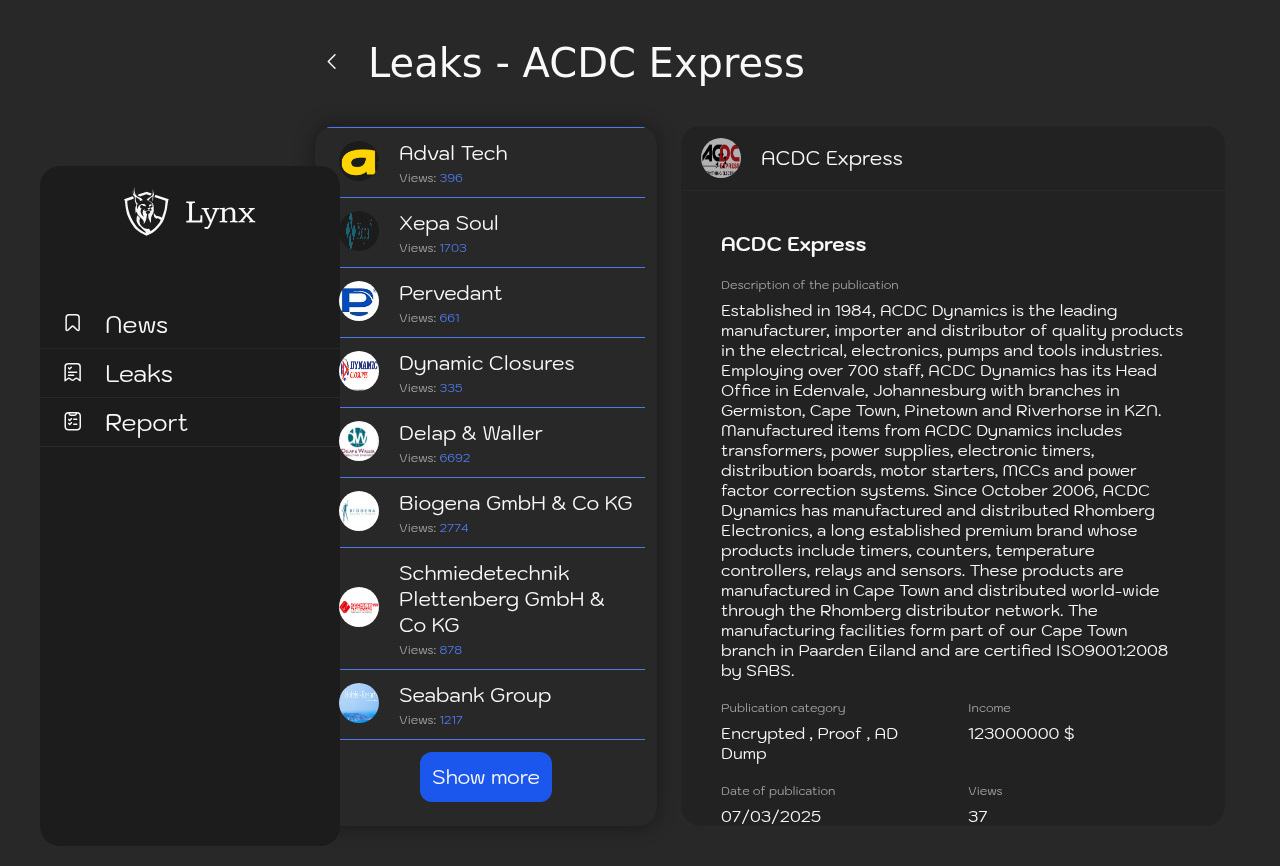Viewport: 1280px width, 866px height.
Task: Click the Show more button
Action: [x=486, y=777]
